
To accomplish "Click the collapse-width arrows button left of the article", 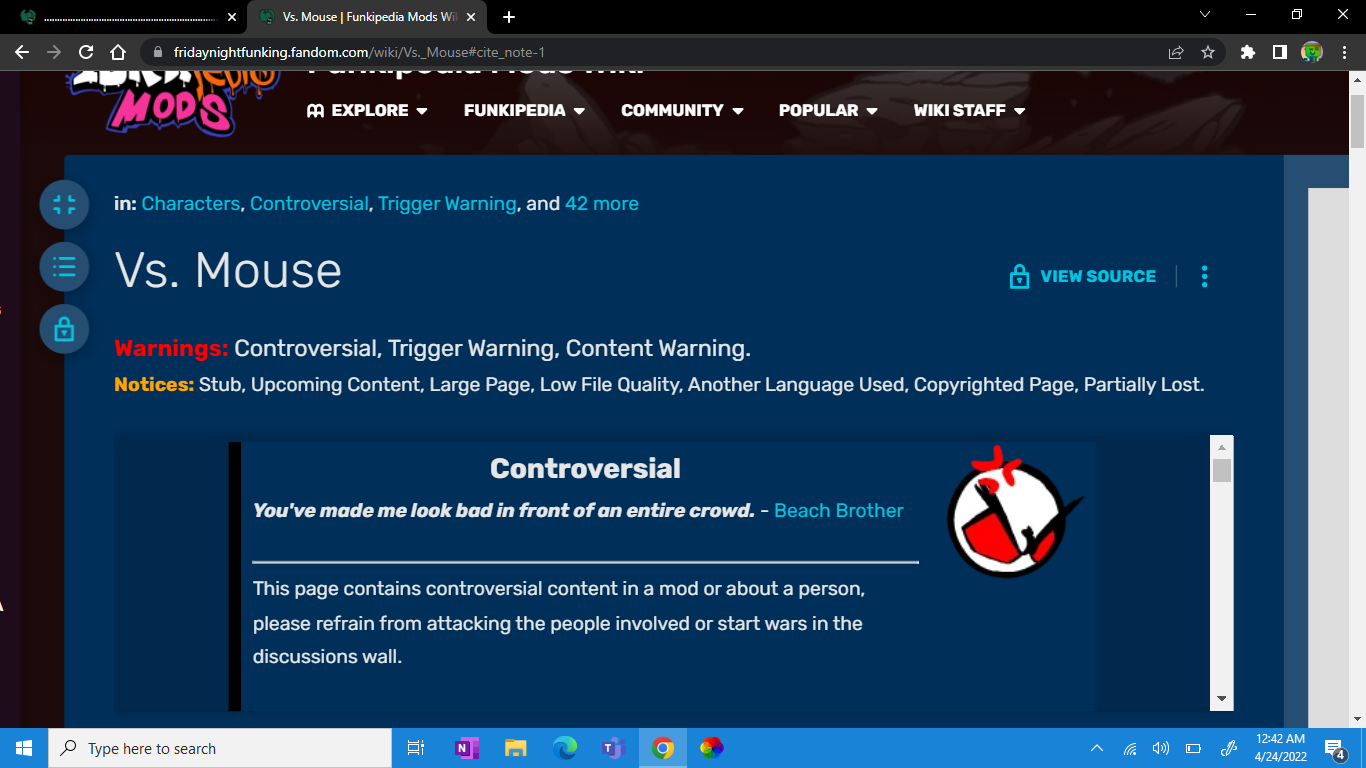I will coord(64,204).
